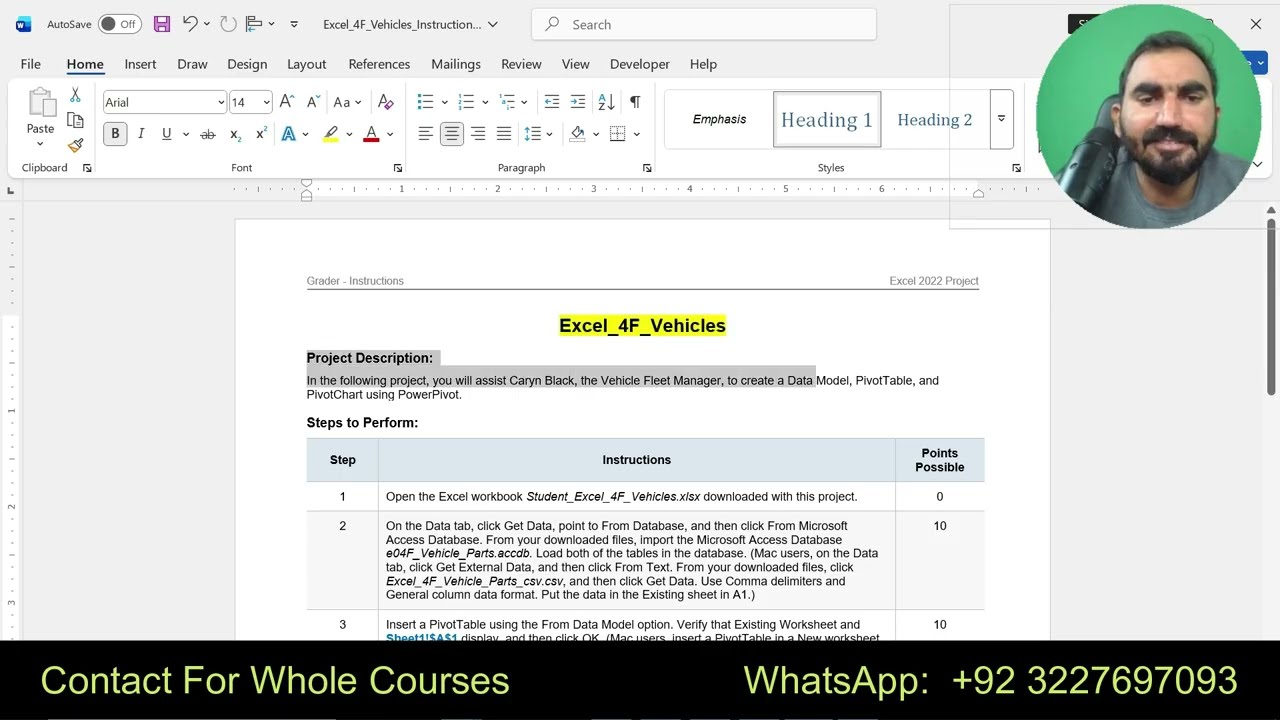Screen dimensions: 1280x720
Task: Decrease paragraph indent
Action: click(552, 102)
